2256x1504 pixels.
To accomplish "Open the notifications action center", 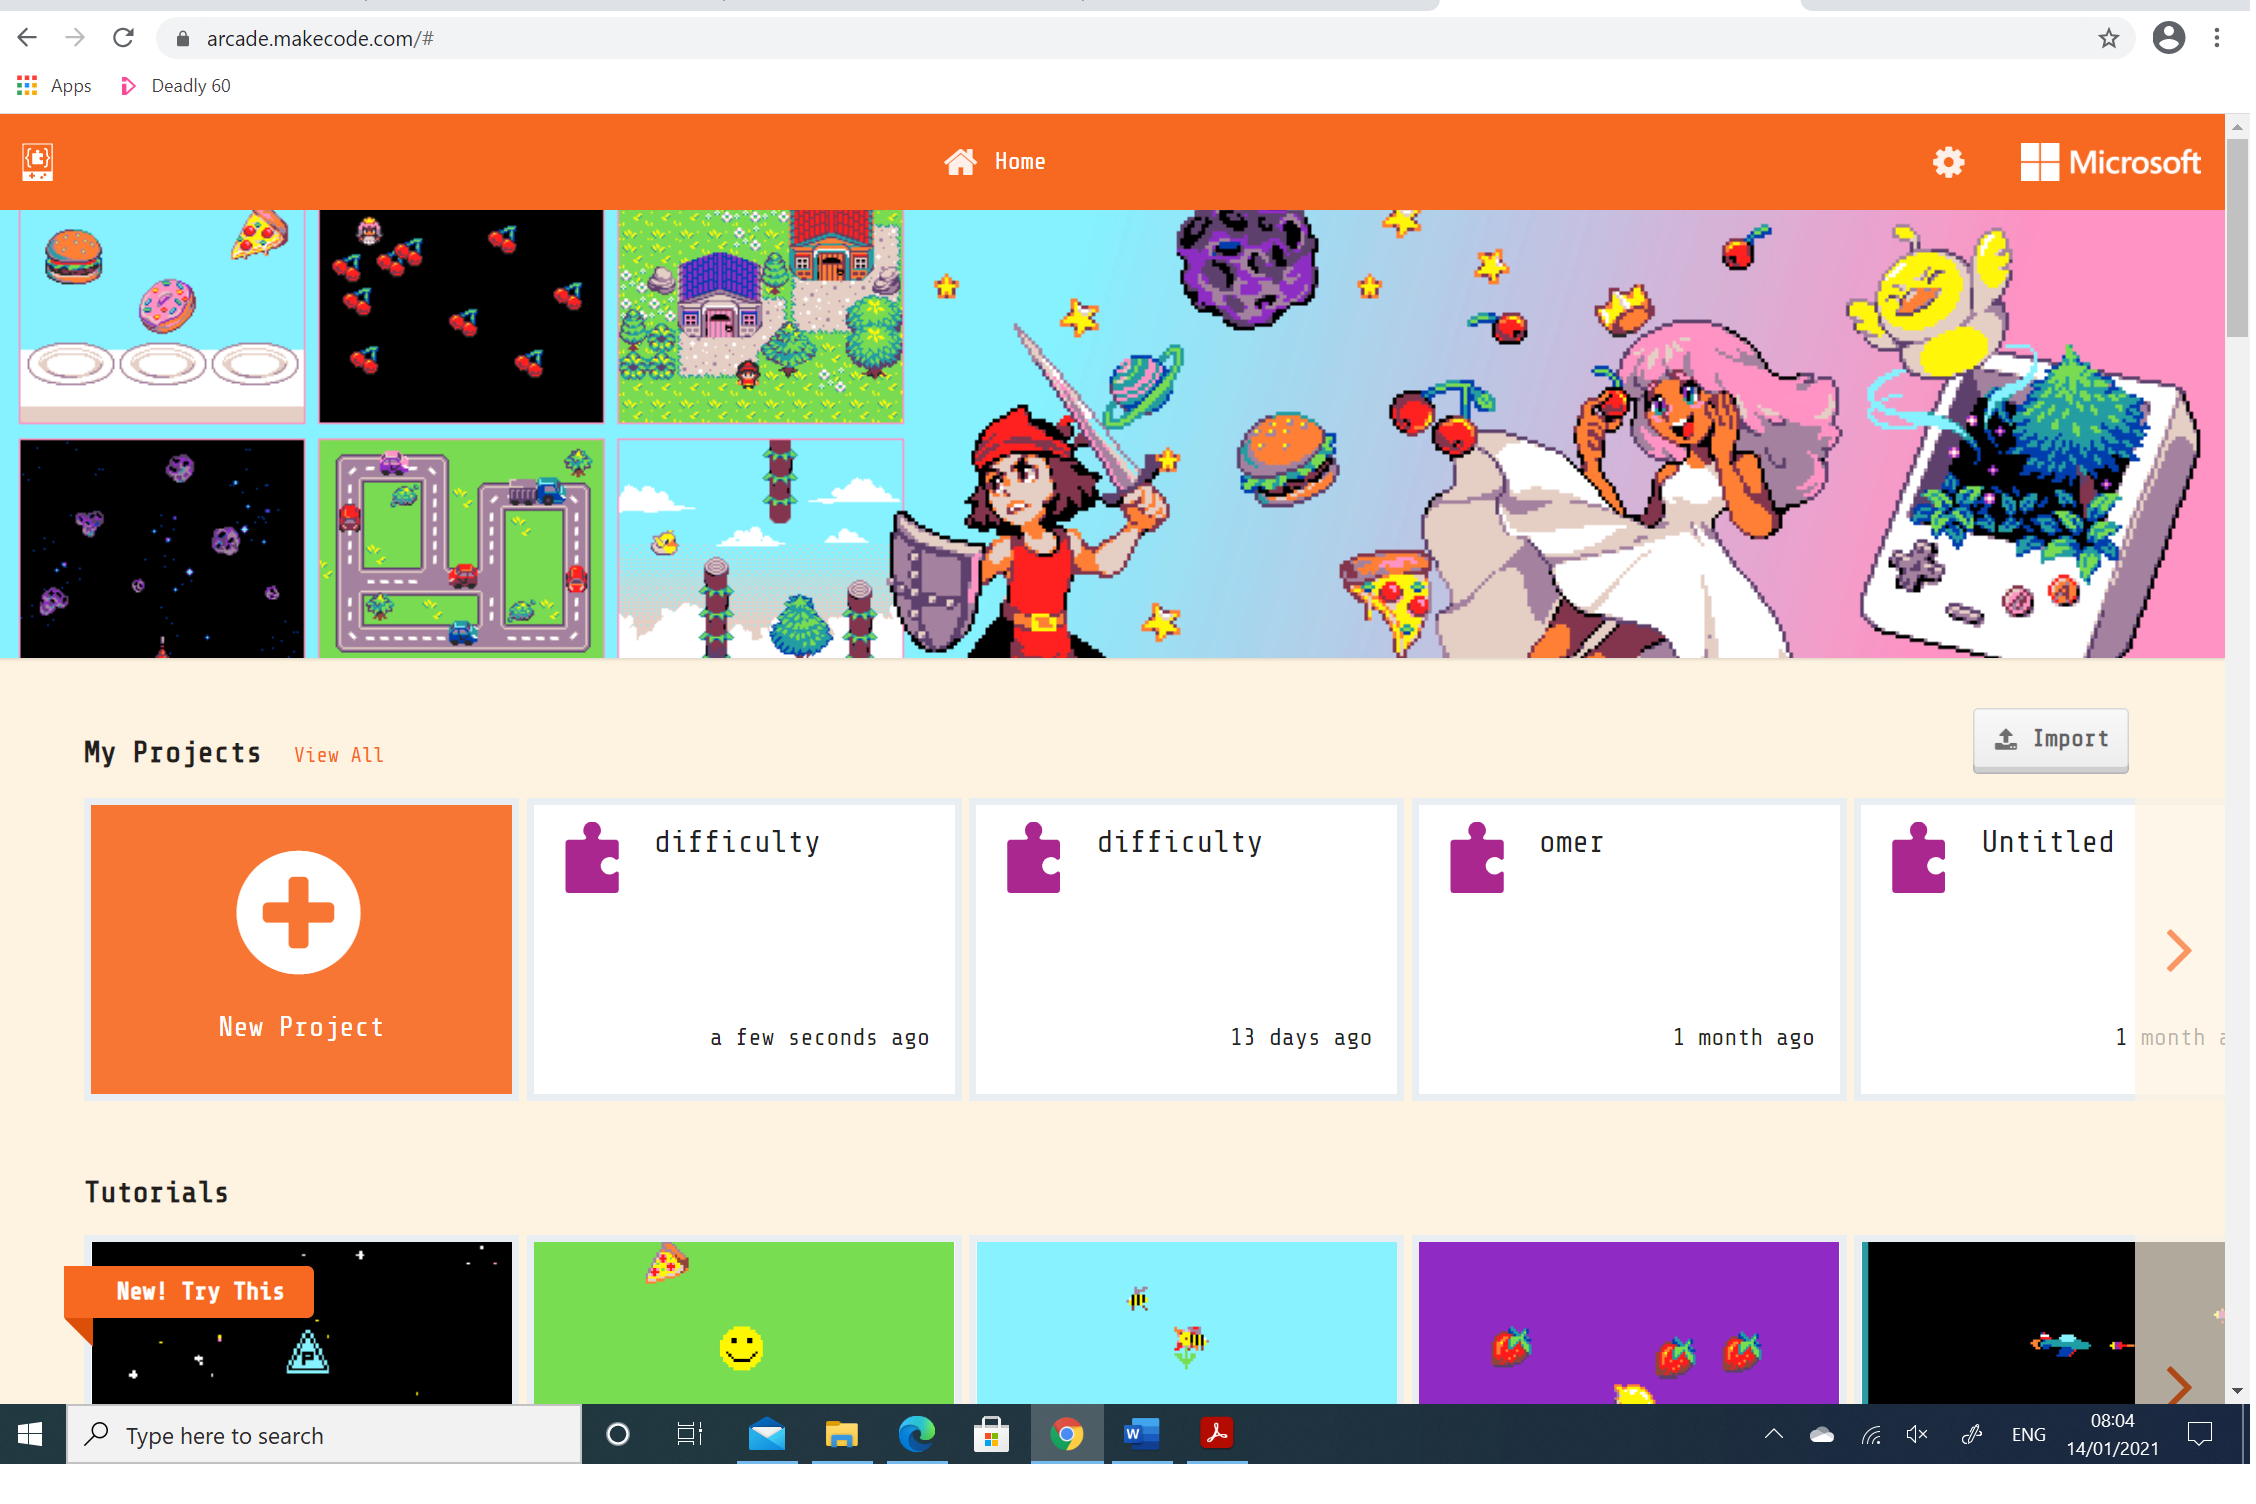I will pyautogui.click(x=2199, y=1434).
